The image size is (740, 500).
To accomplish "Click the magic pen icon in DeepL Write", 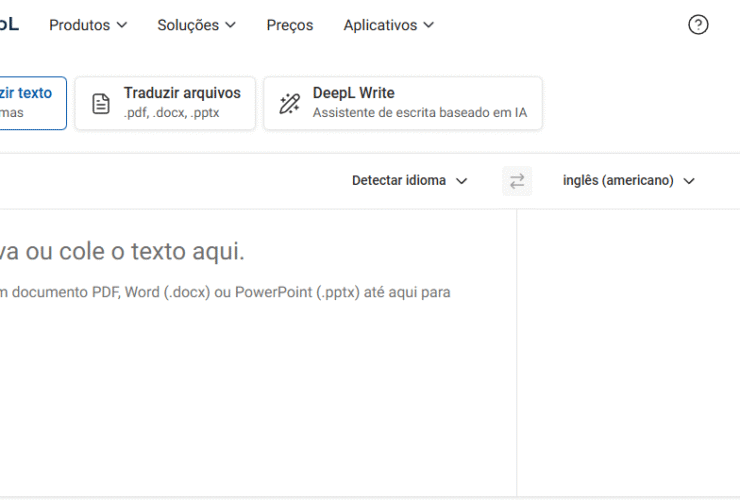I will 289,103.
